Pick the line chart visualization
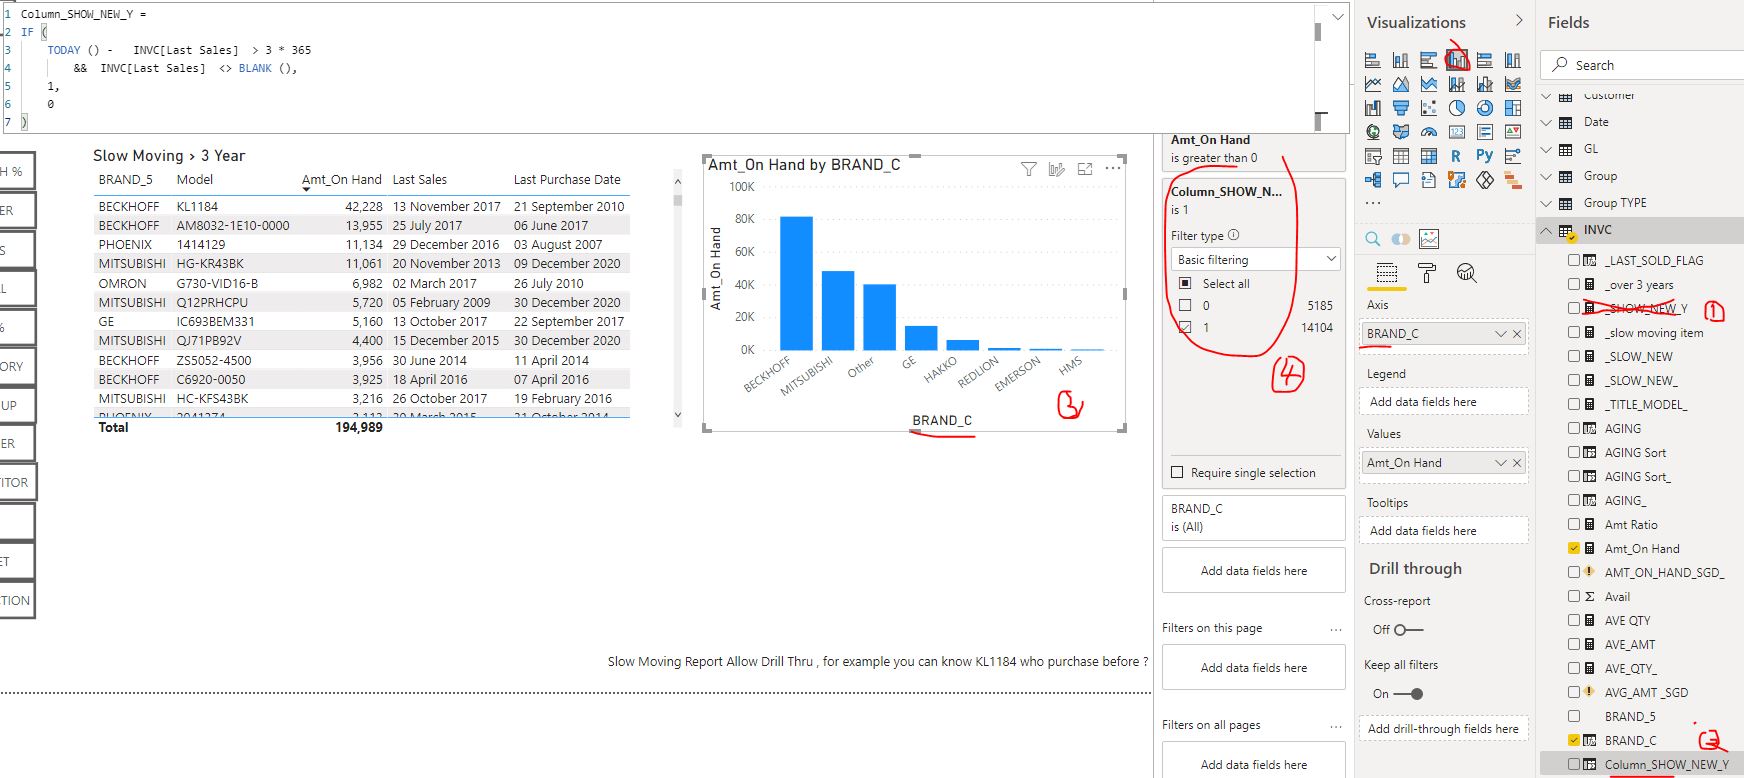 (x=1373, y=84)
